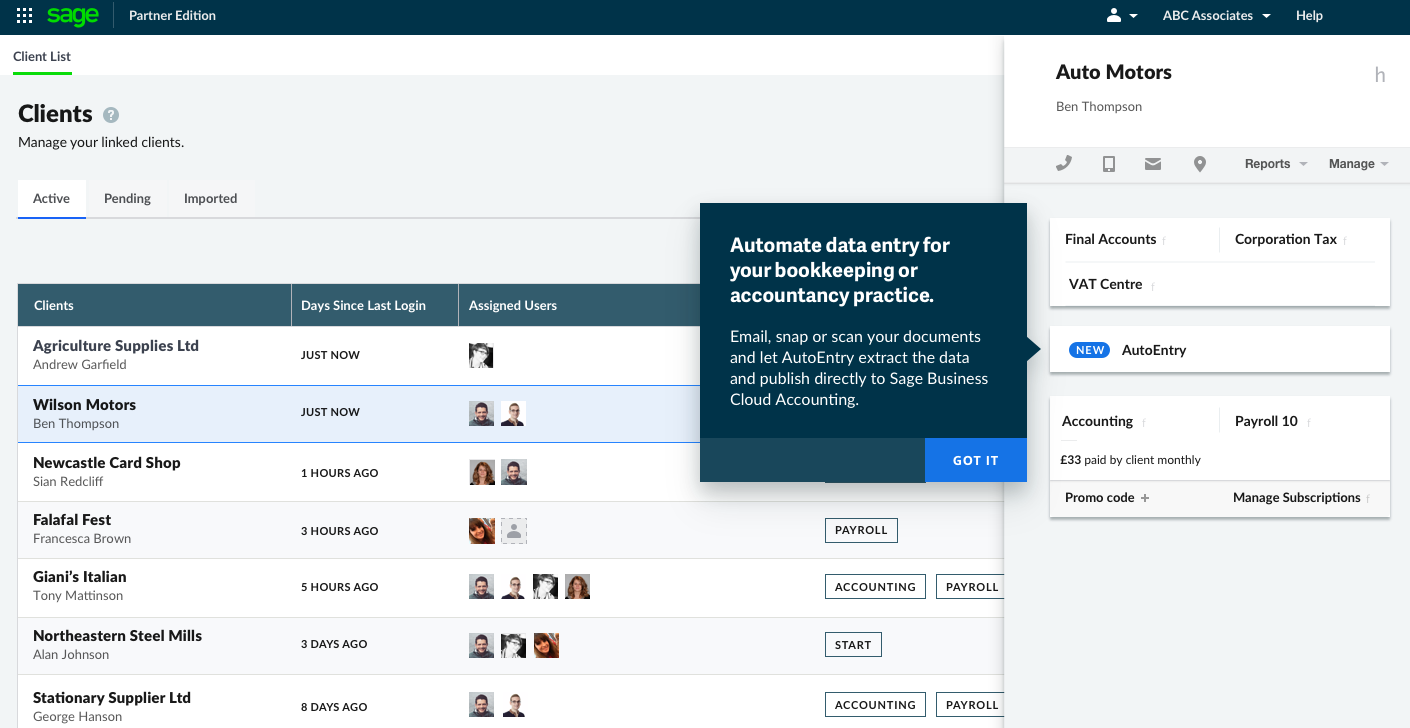Screen dimensions: 1410x728
Task: Expand the Manage dropdown menu
Action: pos(1358,164)
